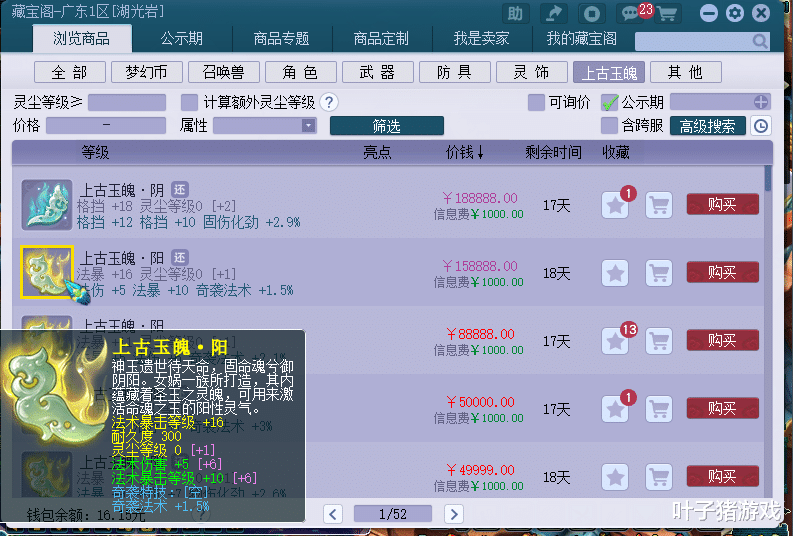Image resolution: width=793 pixels, height=536 pixels.
Task: Favorite the ￥49999.00 item with star
Action: coord(615,477)
